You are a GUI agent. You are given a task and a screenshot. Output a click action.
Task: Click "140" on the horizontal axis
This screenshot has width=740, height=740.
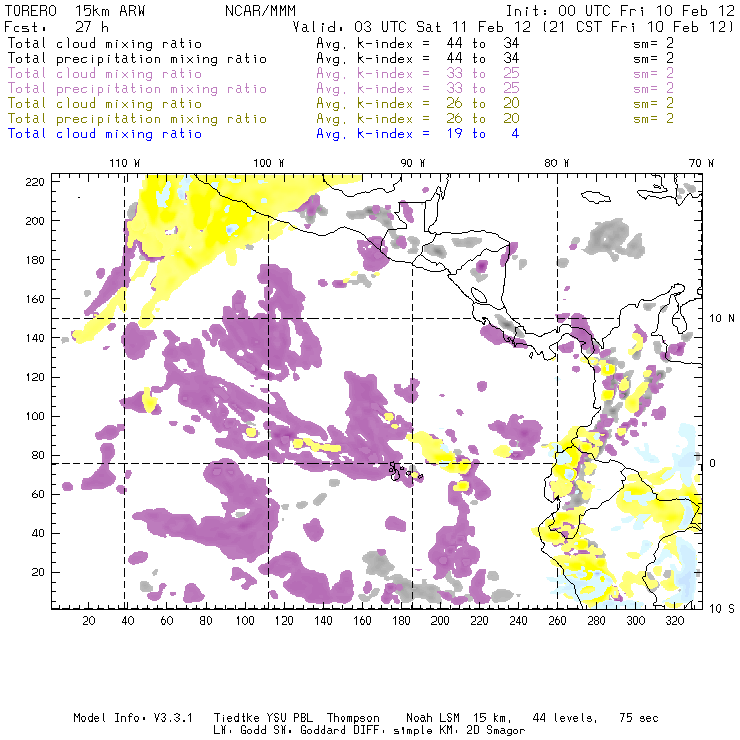[x=323, y=621]
